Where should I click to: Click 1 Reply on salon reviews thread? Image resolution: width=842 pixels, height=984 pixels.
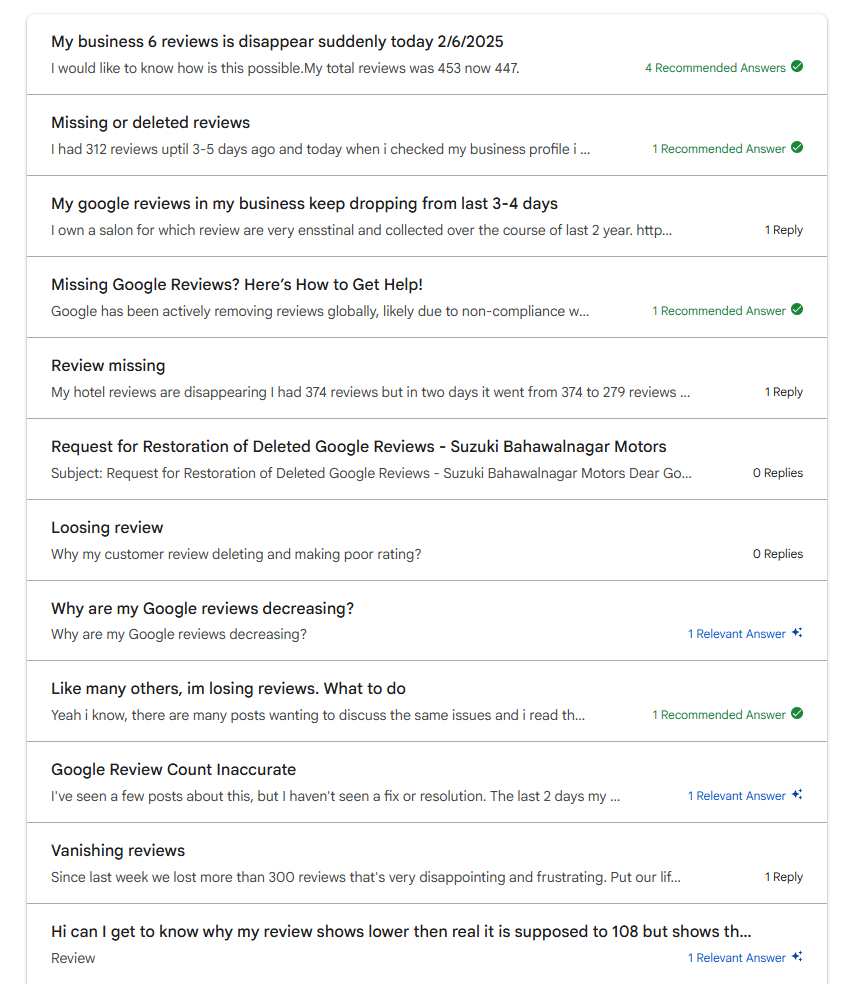click(784, 230)
